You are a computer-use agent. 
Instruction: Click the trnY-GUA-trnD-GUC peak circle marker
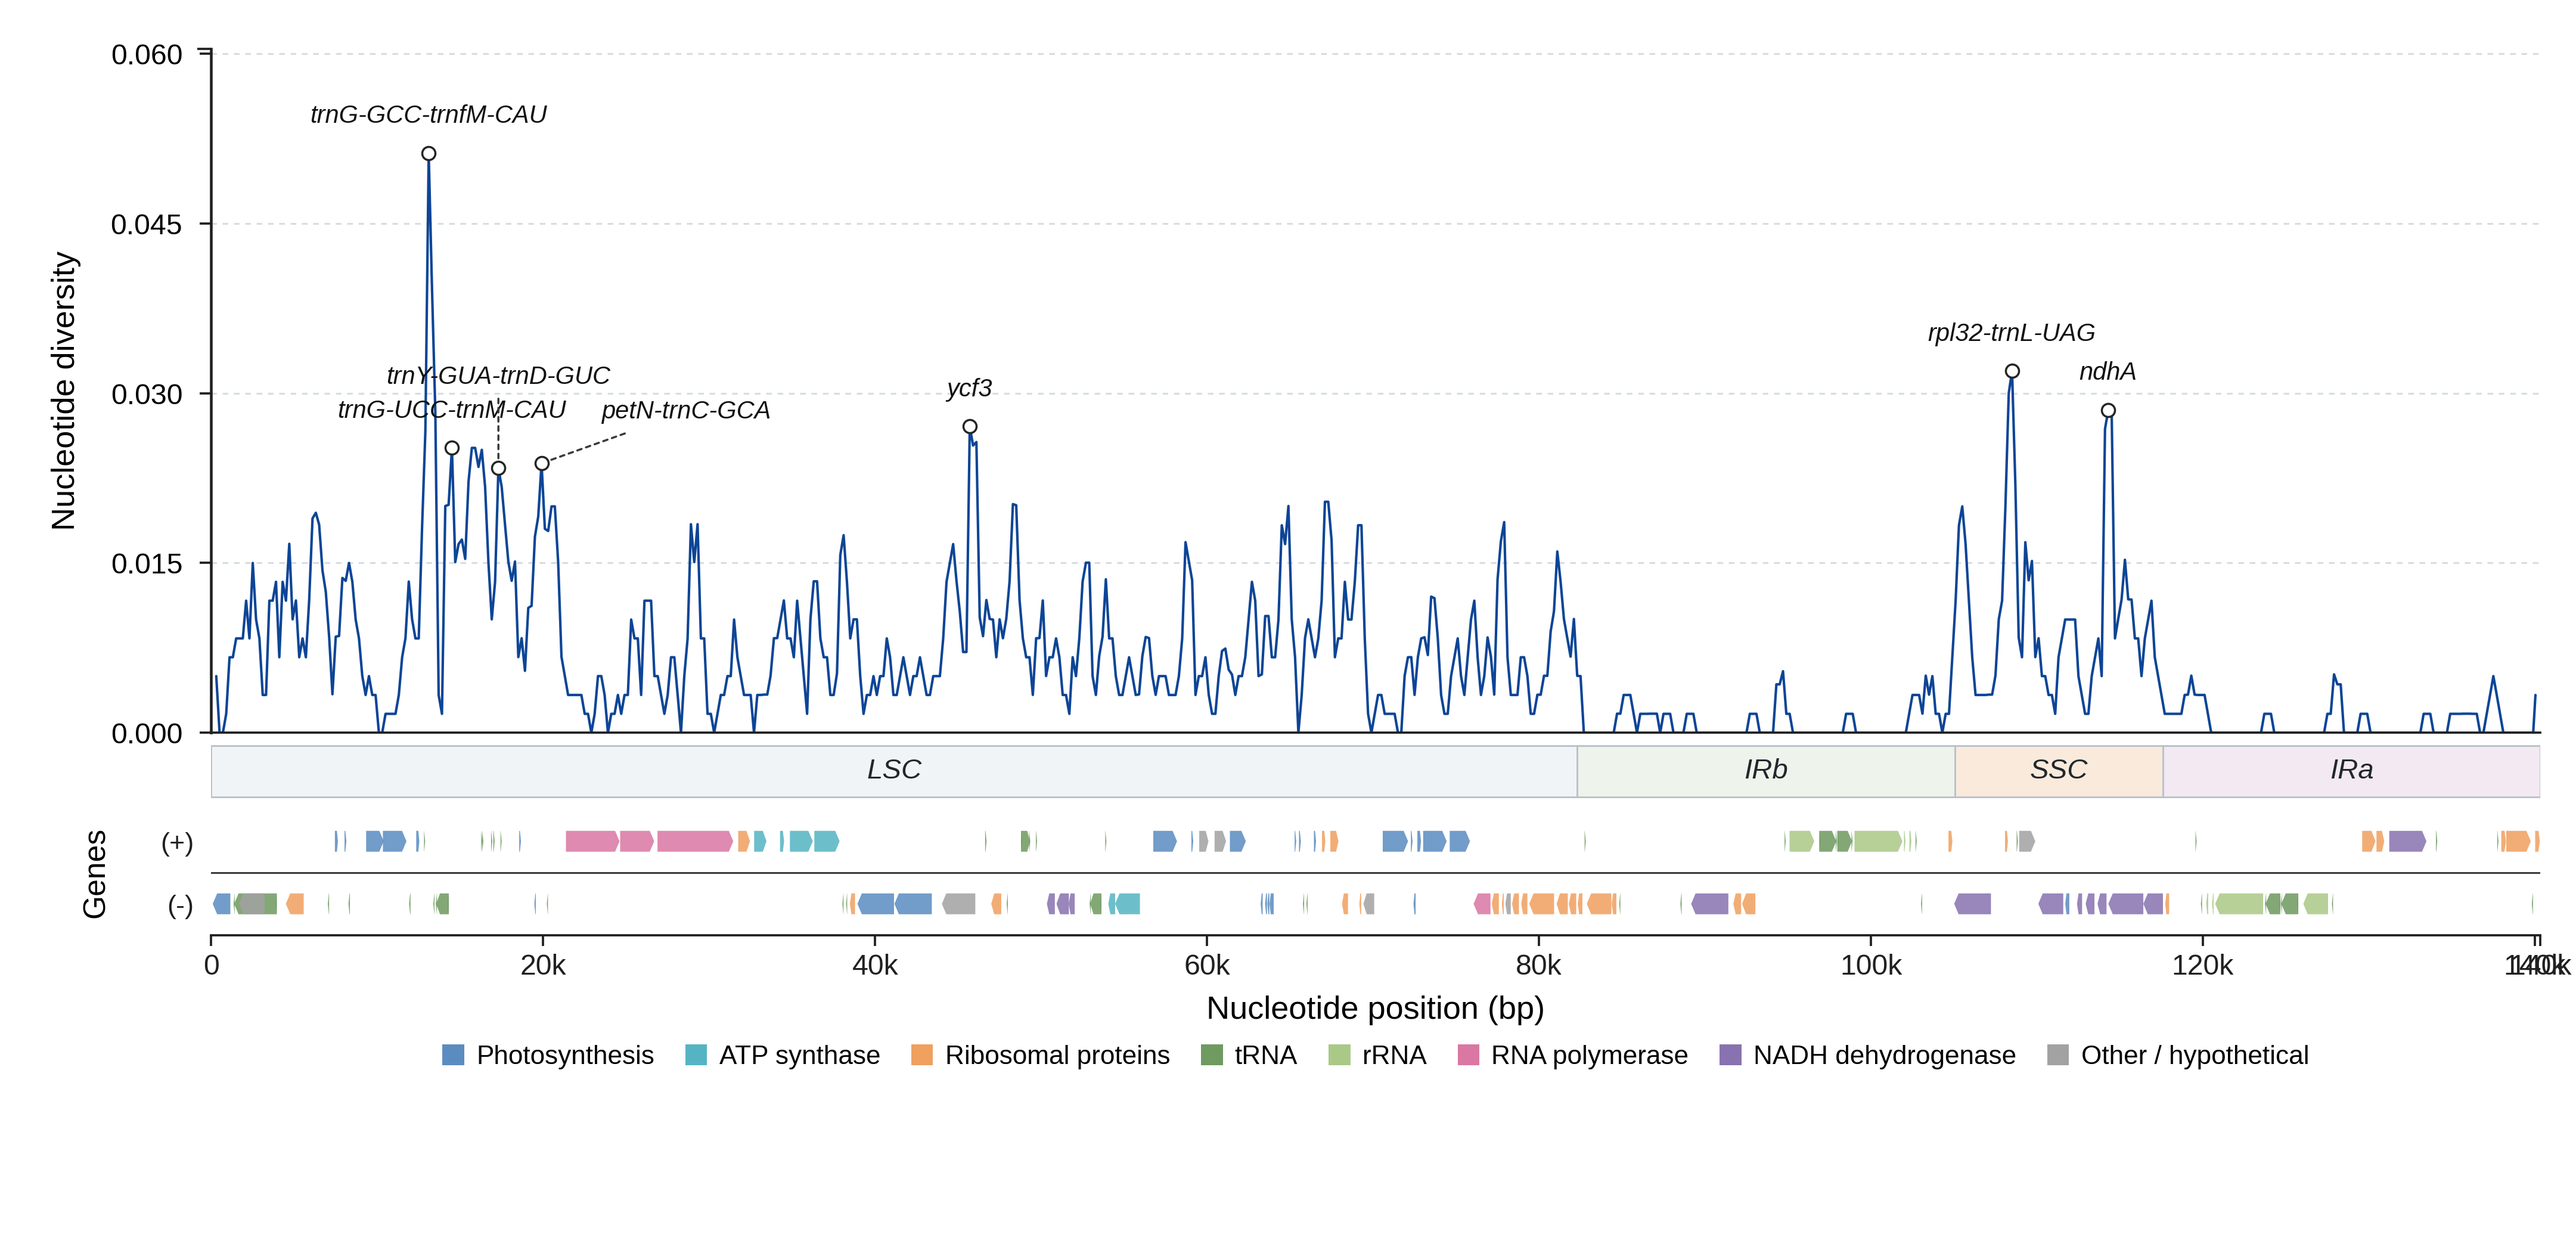(x=499, y=468)
